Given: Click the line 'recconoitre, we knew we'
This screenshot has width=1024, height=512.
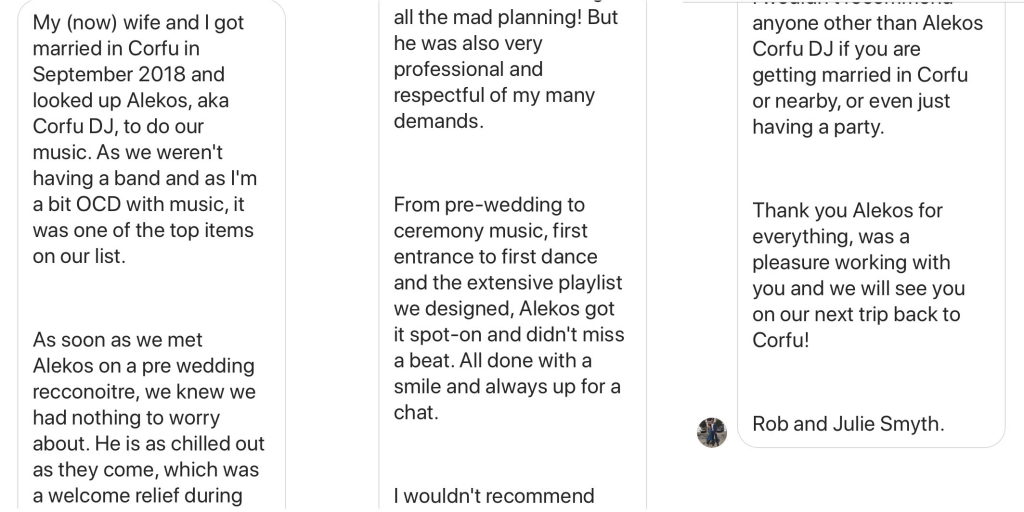Looking at the screenshot, I should (144, 392).
